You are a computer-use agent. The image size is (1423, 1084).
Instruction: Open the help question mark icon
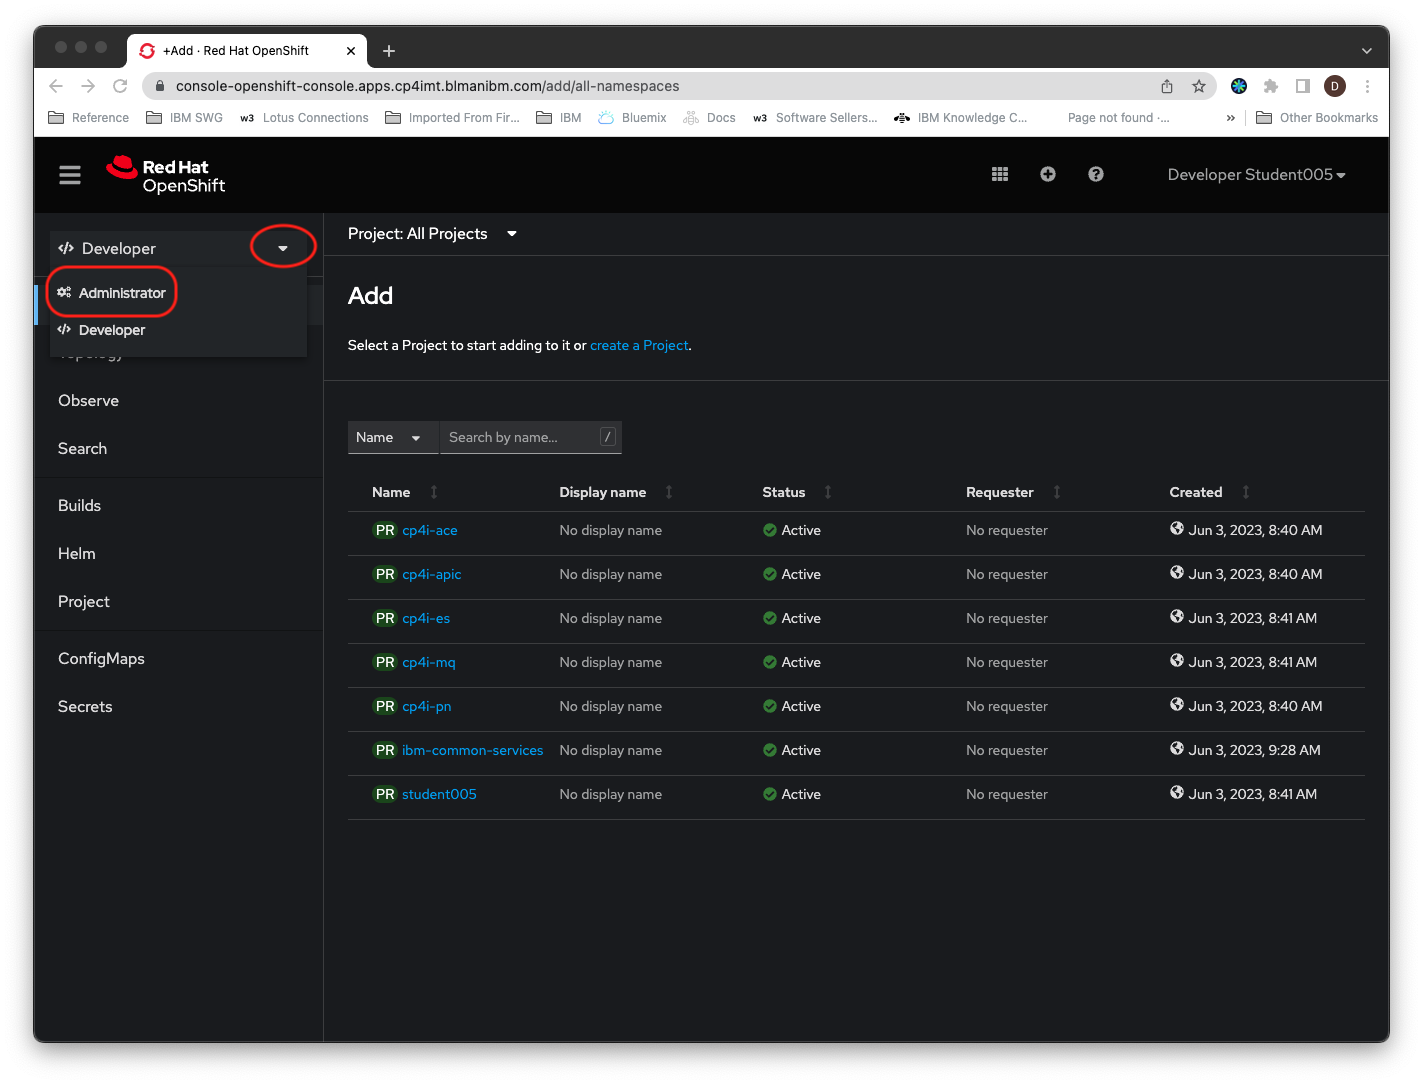tap(1096, 174)
